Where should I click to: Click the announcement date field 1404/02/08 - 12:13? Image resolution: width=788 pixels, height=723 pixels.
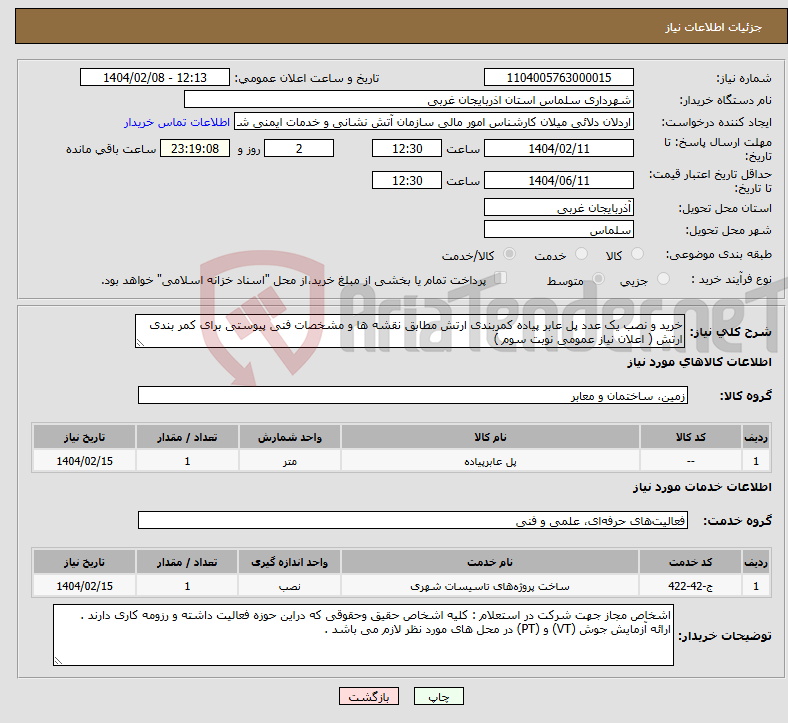pyautogui.click(x=155, y=77)
